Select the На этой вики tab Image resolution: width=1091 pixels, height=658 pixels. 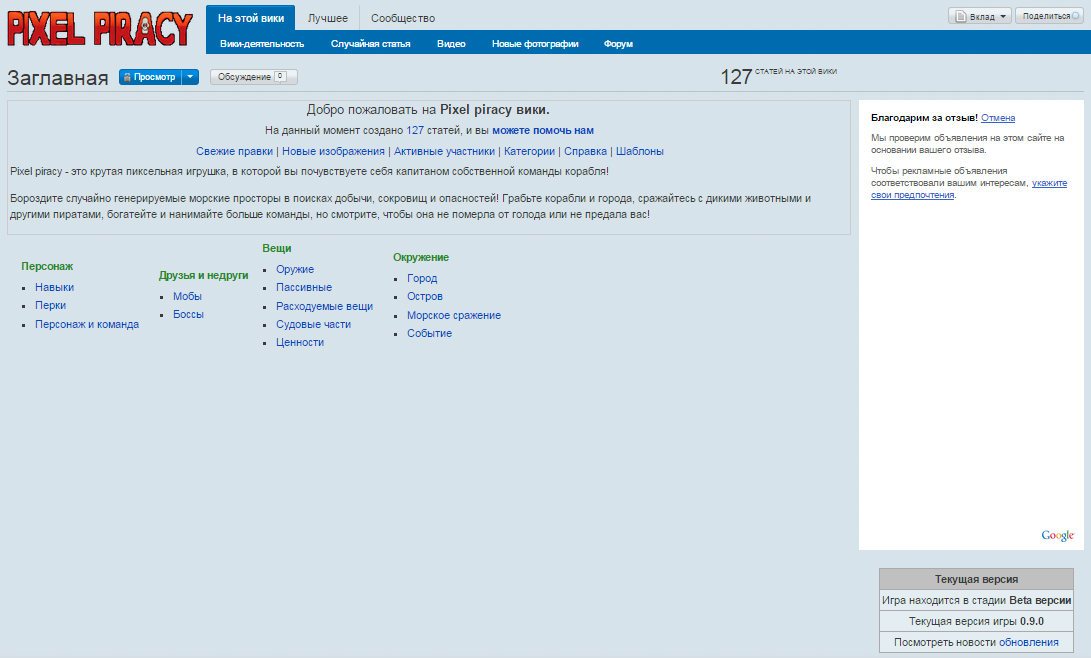(250, 18)
